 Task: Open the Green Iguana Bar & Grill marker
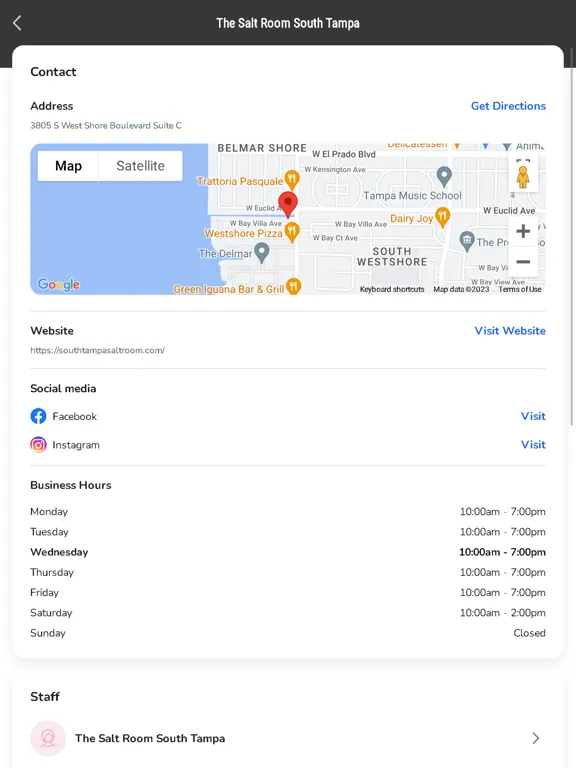tap(293, 286)
